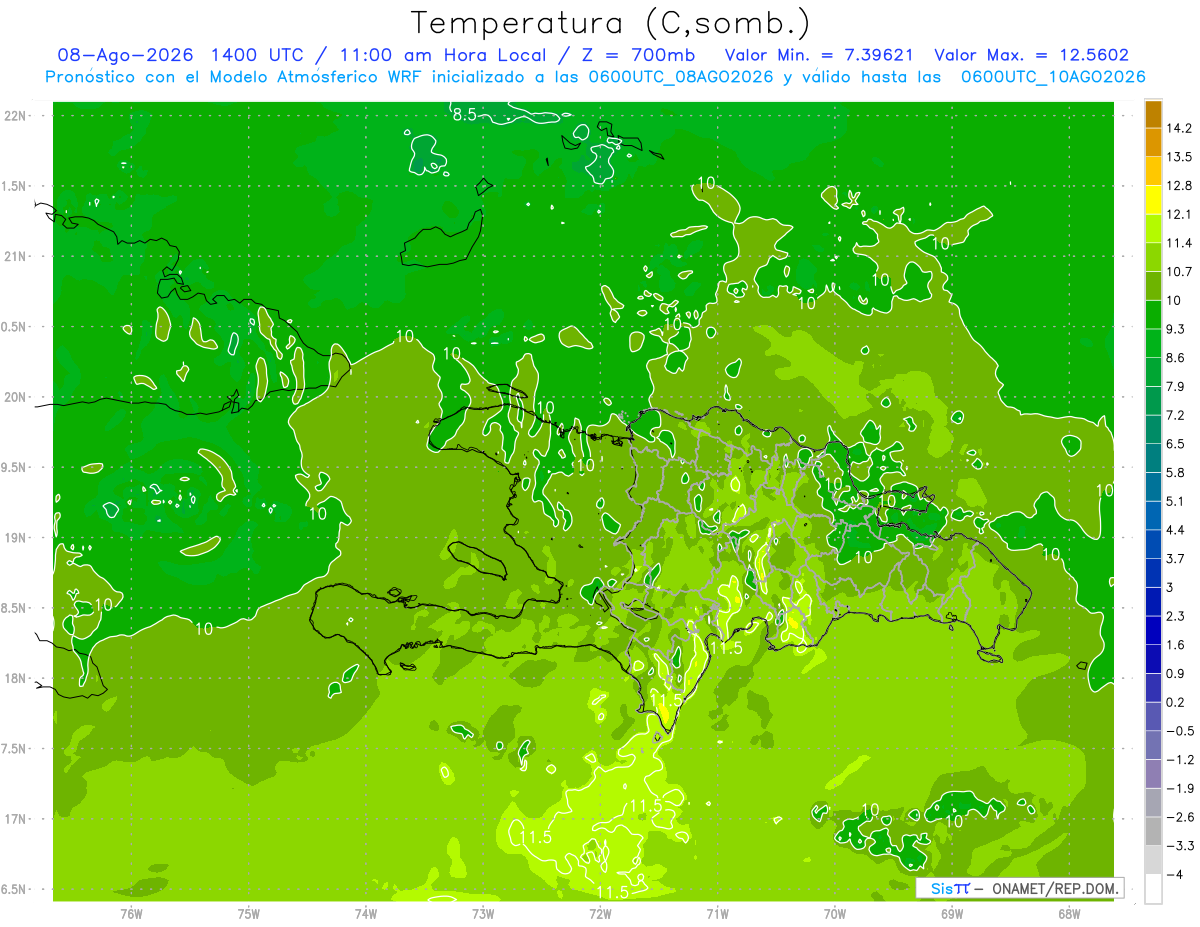1200x927 pixels.
Task: Click the '8.5' contour label near map top
Action: coord(464,115)
